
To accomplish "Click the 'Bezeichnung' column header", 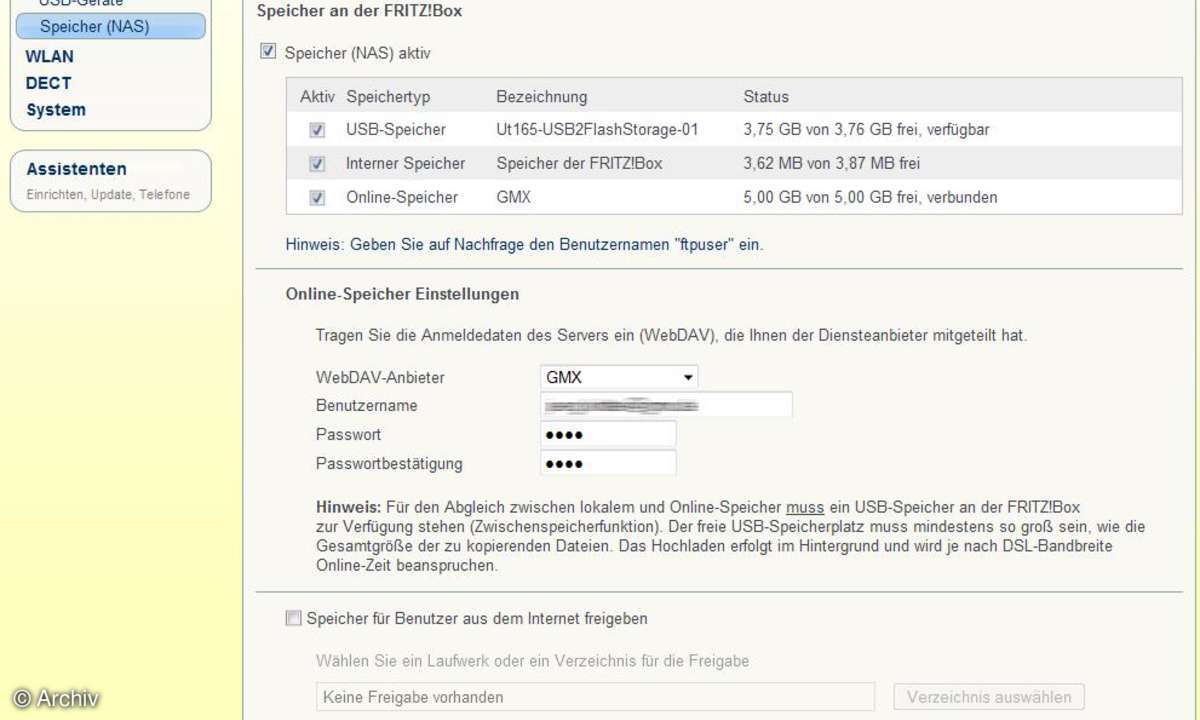I will tap(542, 97).
